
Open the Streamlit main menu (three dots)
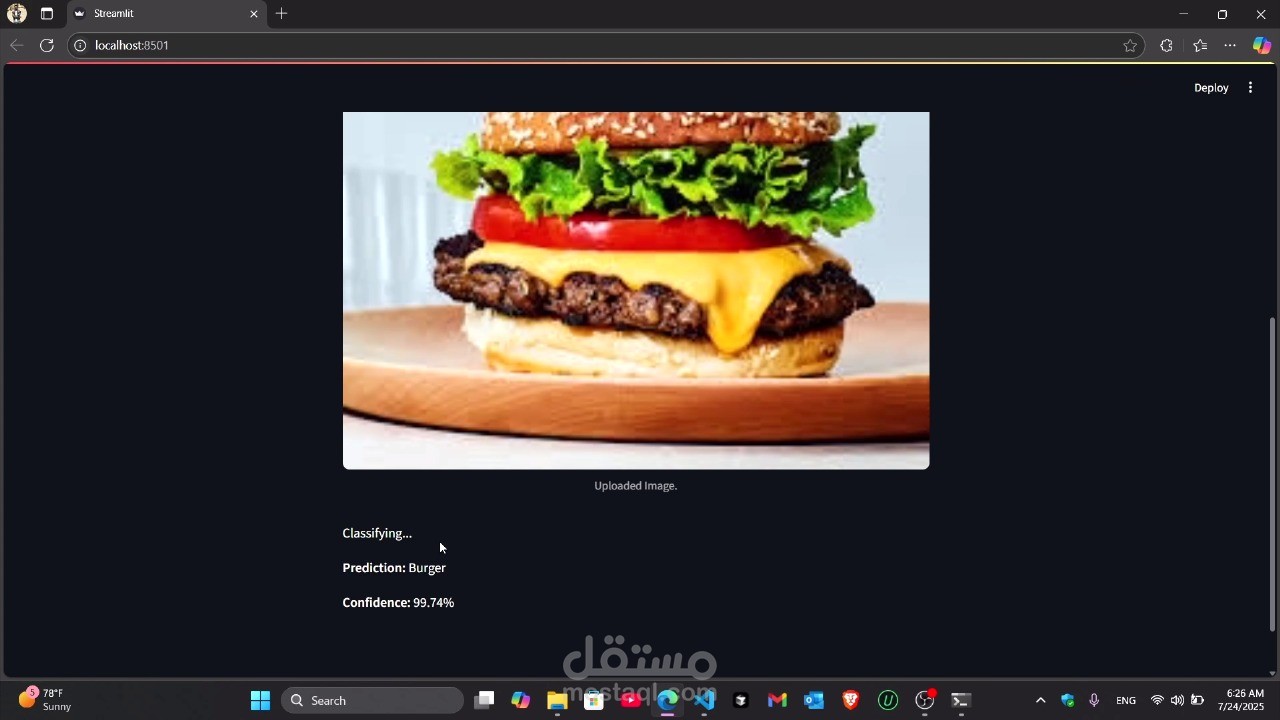pos(1250,88)
